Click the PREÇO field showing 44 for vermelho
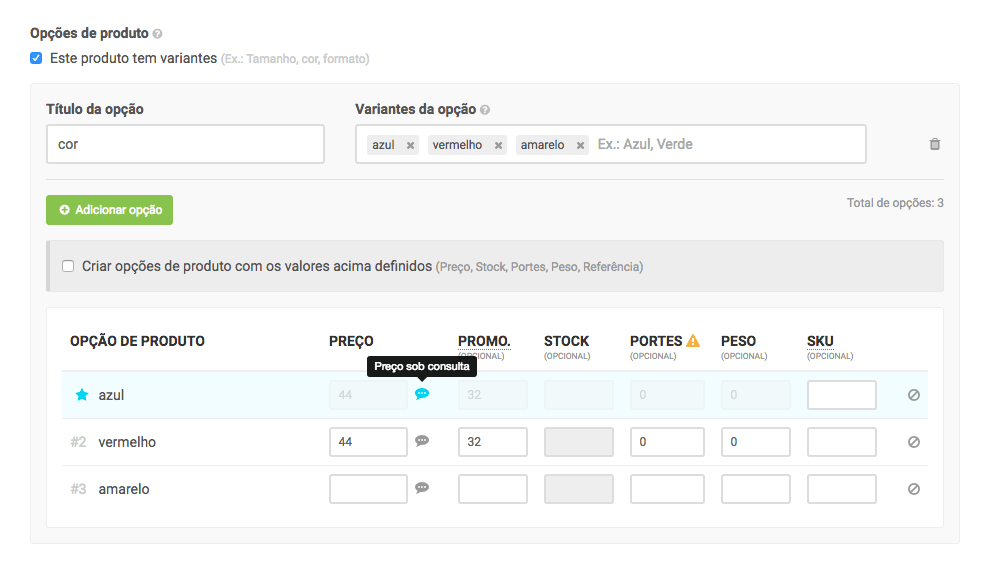This screenshot has height=576, width=990. [x=368, y=441]
